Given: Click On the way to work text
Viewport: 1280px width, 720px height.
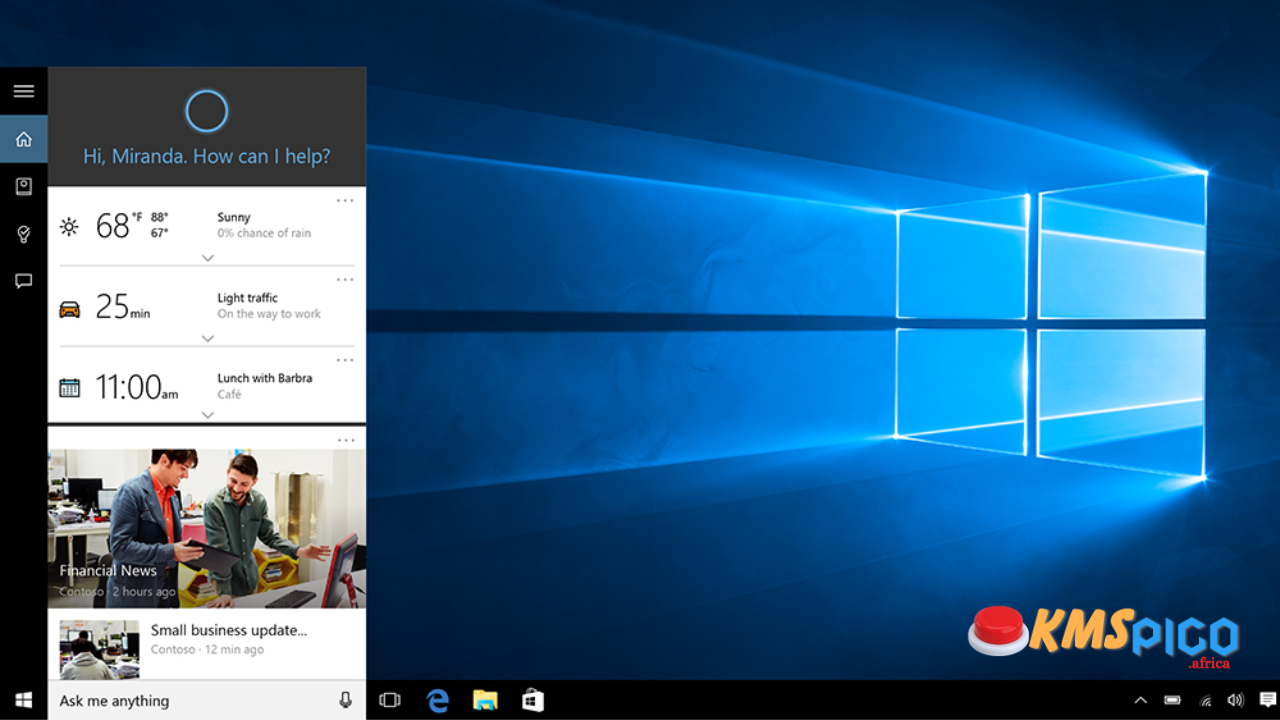Looking at the screenshot, I should [x=269, y=314].
